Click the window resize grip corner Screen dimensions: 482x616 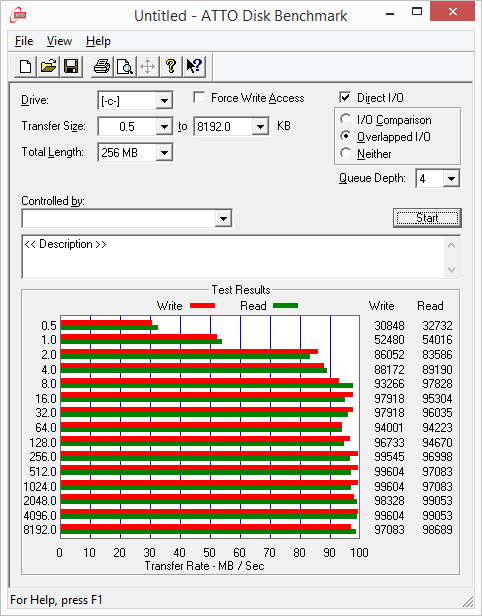click(468, 601)
